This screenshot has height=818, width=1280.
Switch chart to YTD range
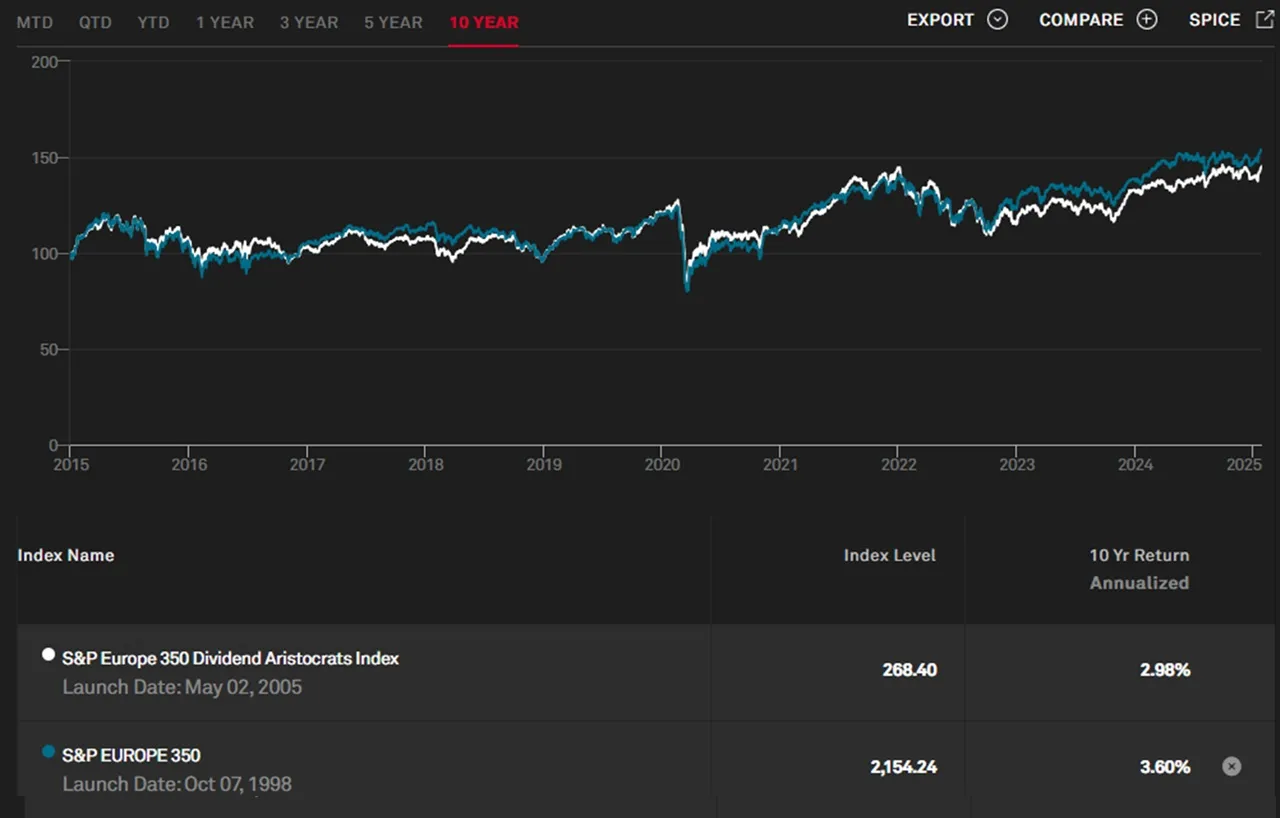click(x=154, y=22)
